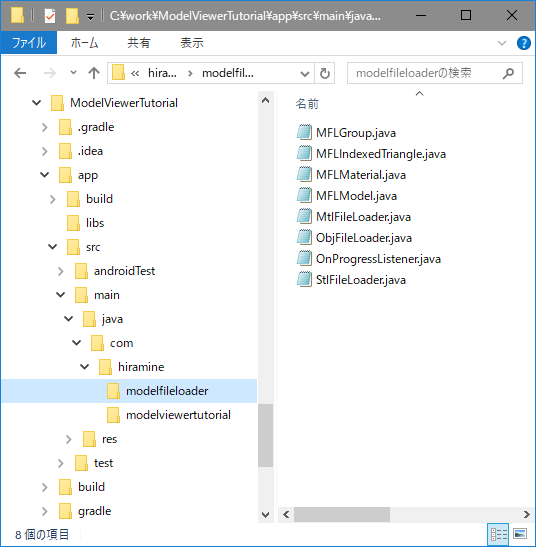Image resolution: width=536 pixels, height=547 pixels.
Task: Click the modelfileloader search box
Action: pyautogui.click(x=426, y=73)
